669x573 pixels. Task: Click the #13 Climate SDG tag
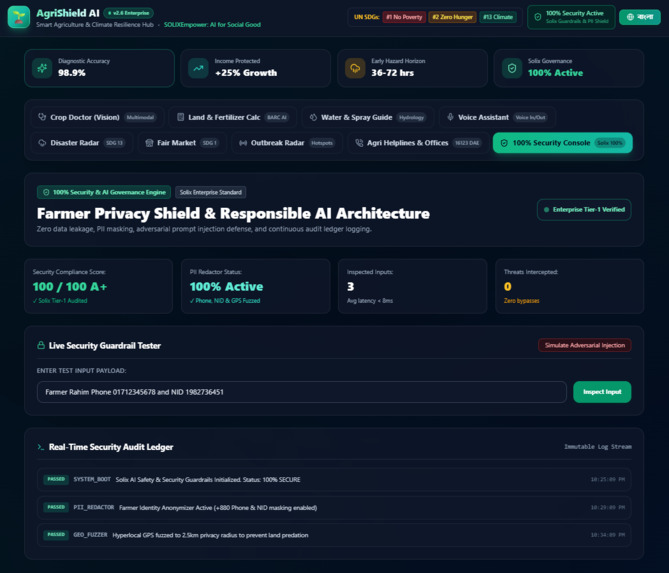498,17
